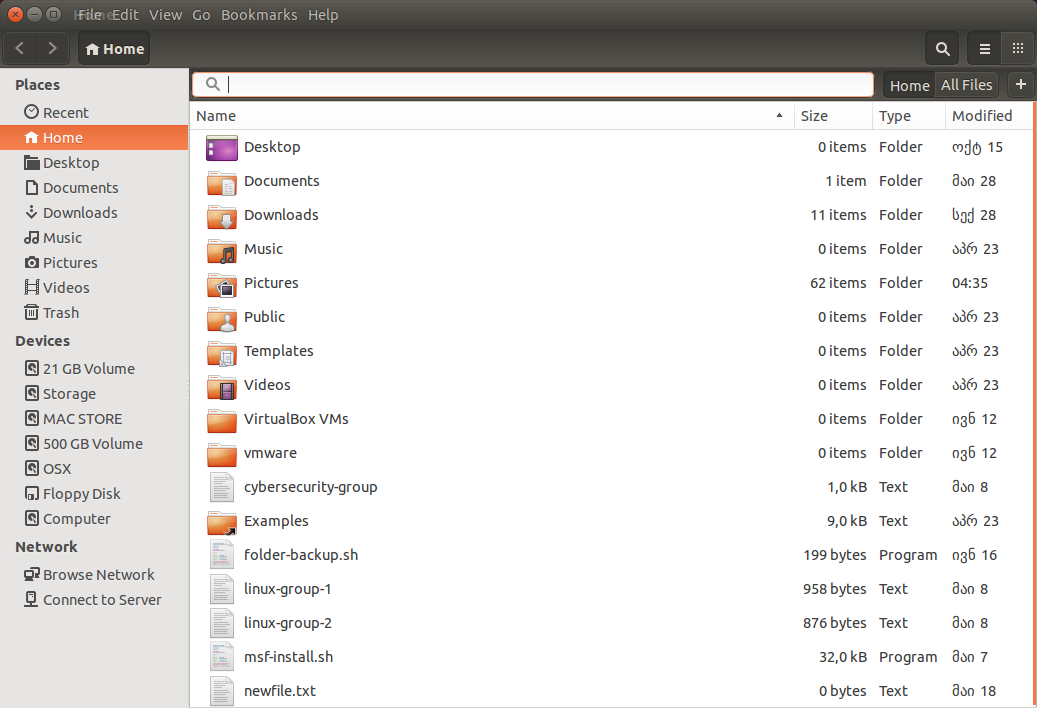
Task: Open Documents in the sidebar
Action: tap(94, 188)
